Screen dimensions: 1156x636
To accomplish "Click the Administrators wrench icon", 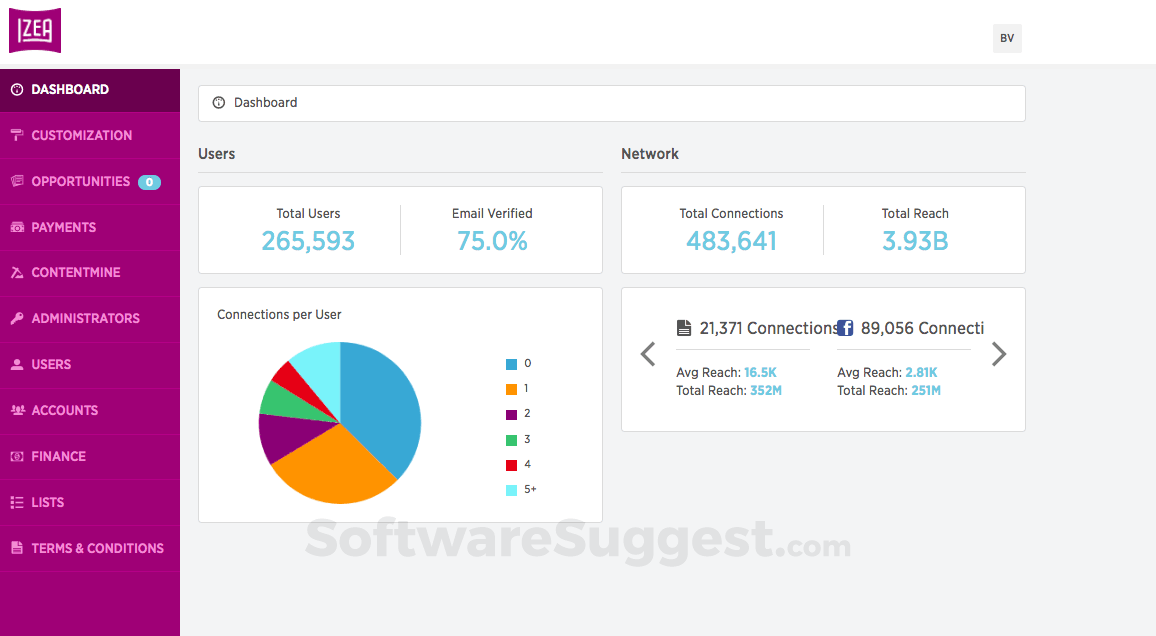I will (16, 318).
